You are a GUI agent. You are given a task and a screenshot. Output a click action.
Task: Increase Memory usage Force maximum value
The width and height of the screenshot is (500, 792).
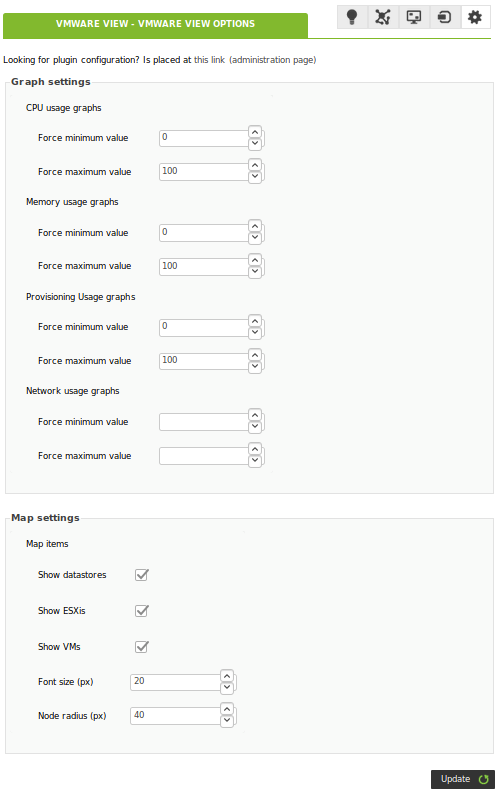pyautogui.click(x=255, y=260)
